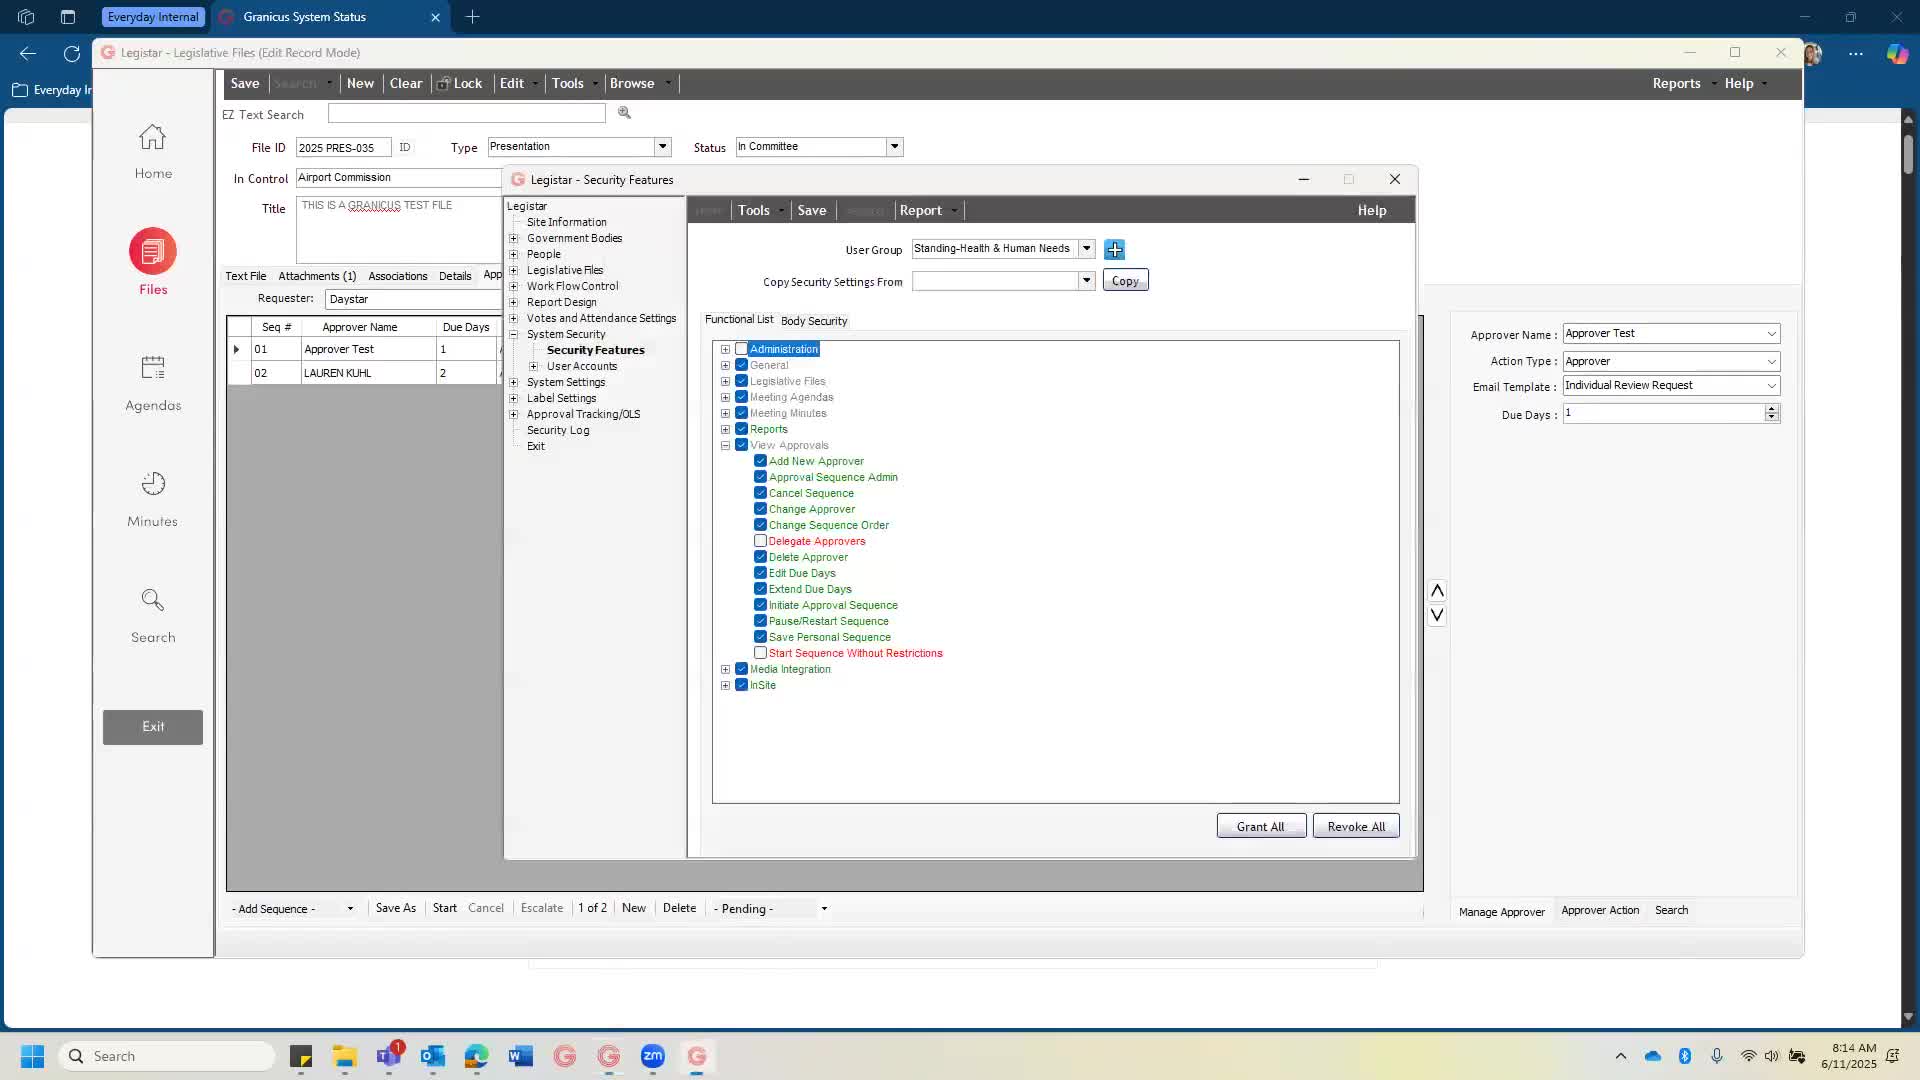Expand the Media Integration tree node
This screenshot has height=1080, width=1920.
[x=725, y=669]
